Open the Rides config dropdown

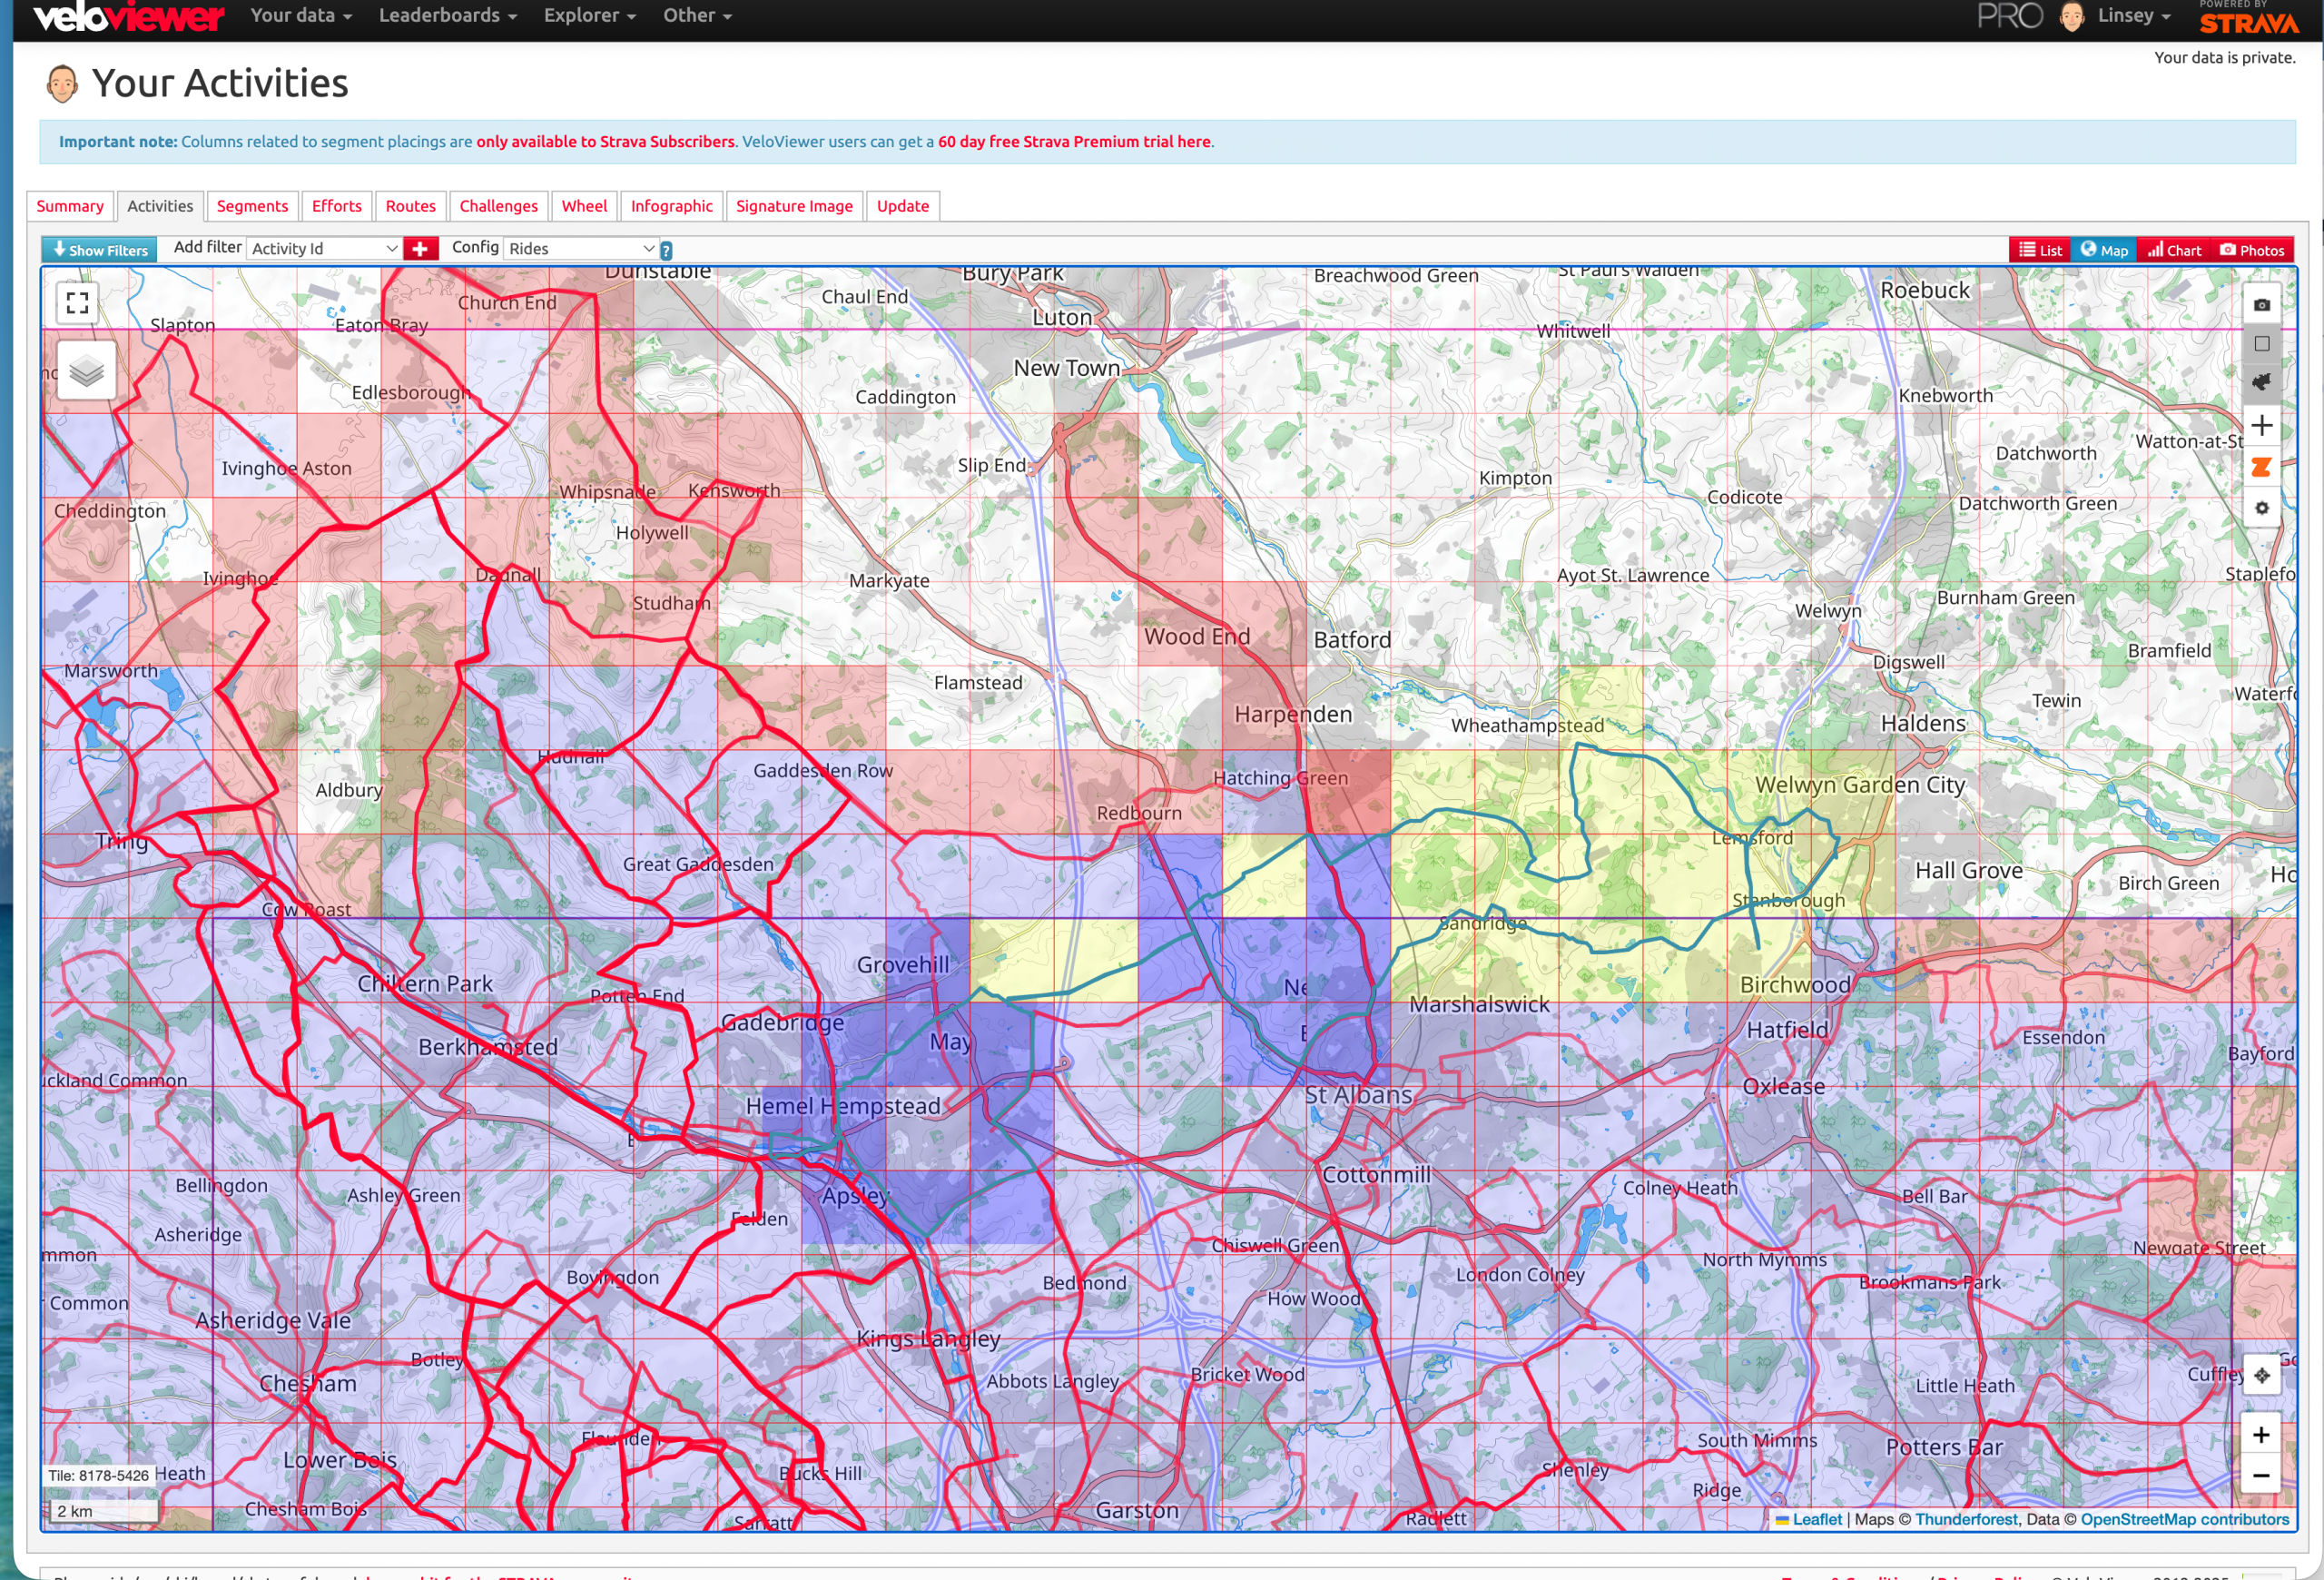[581, 249]
